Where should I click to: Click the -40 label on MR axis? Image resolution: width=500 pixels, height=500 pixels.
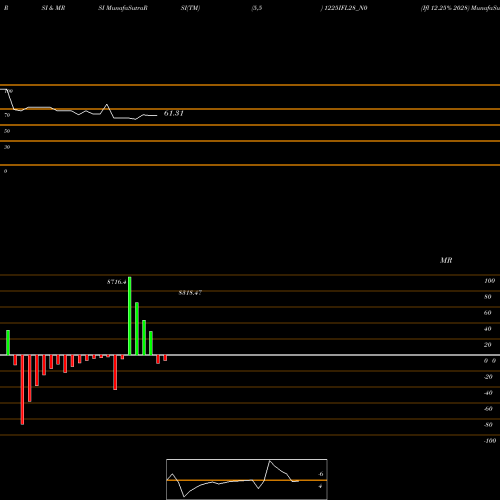(488, 393)
